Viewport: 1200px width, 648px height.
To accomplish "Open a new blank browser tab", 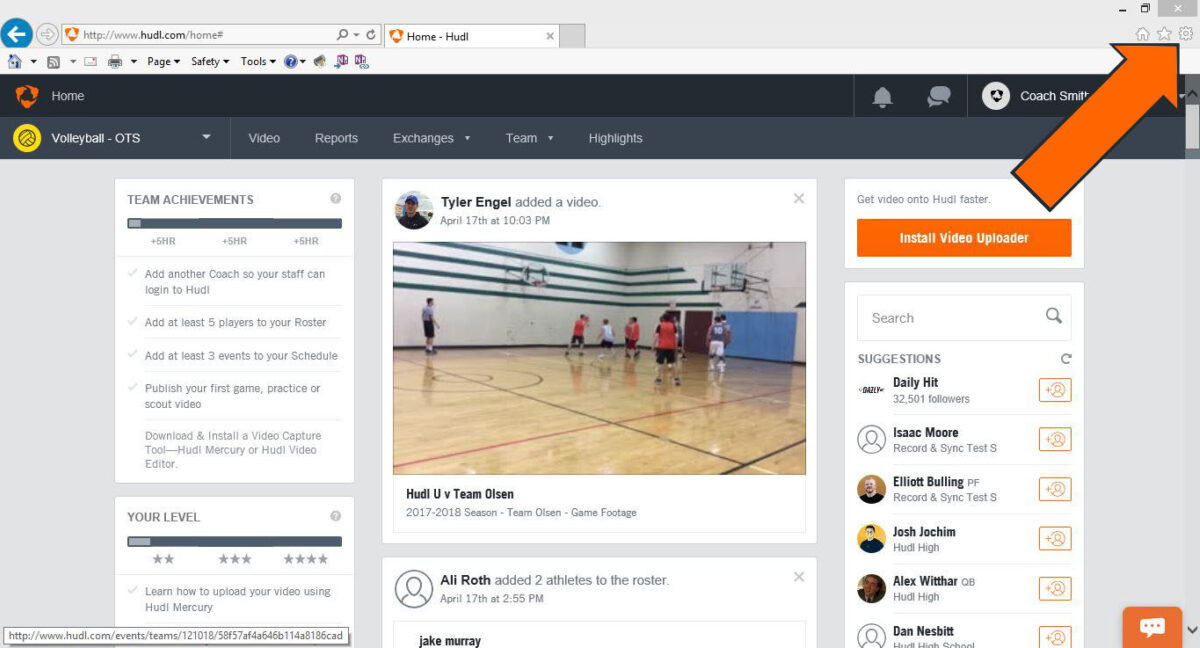I will (x=572, y=36).
